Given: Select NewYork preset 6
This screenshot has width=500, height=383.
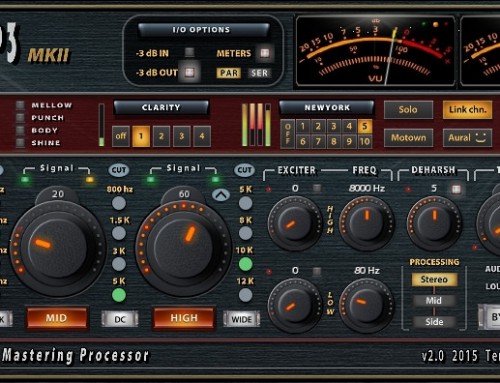Looking at the screenshot, I should coord(303,141).
